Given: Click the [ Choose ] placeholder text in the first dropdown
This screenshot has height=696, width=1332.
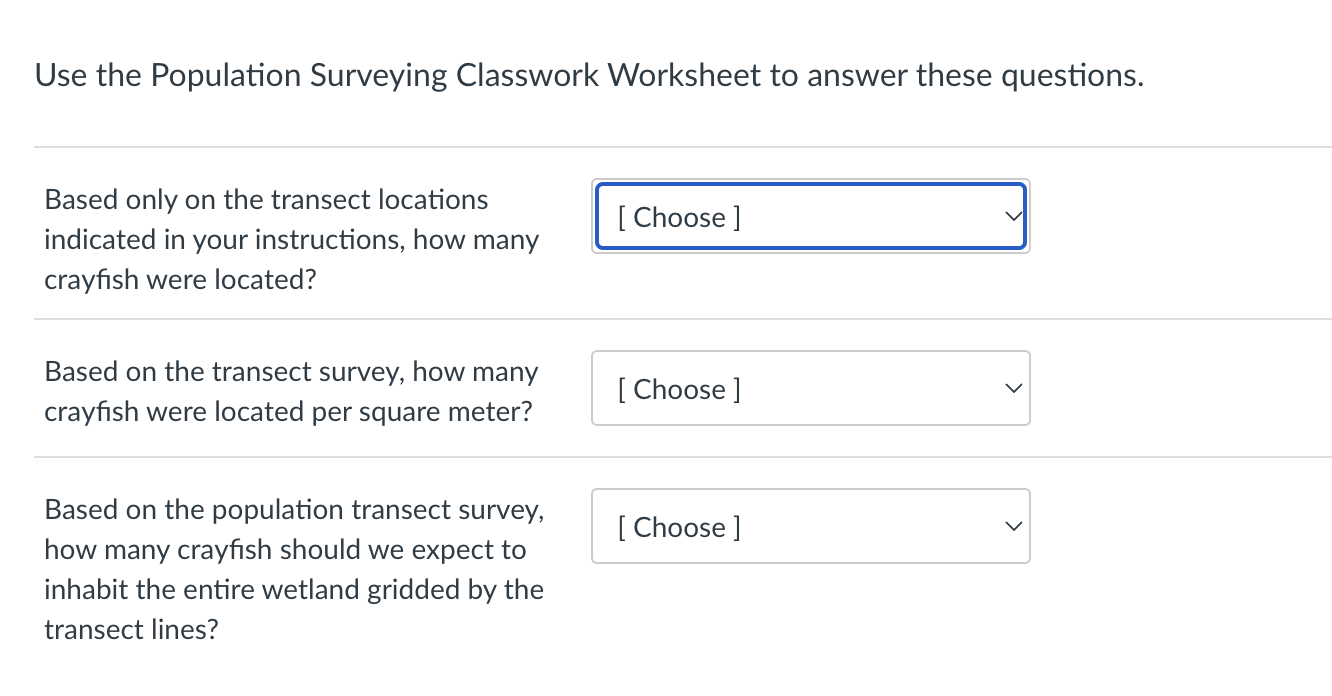Looking at the screenshot, I should pos(677,217).
